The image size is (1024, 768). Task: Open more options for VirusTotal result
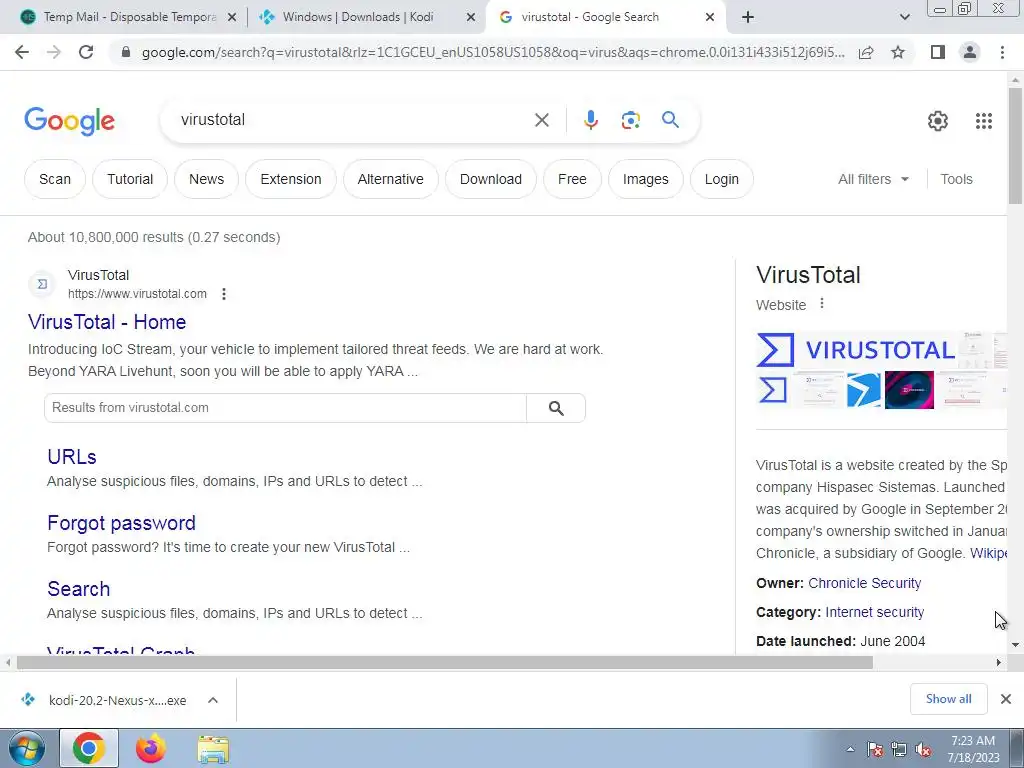224,294
